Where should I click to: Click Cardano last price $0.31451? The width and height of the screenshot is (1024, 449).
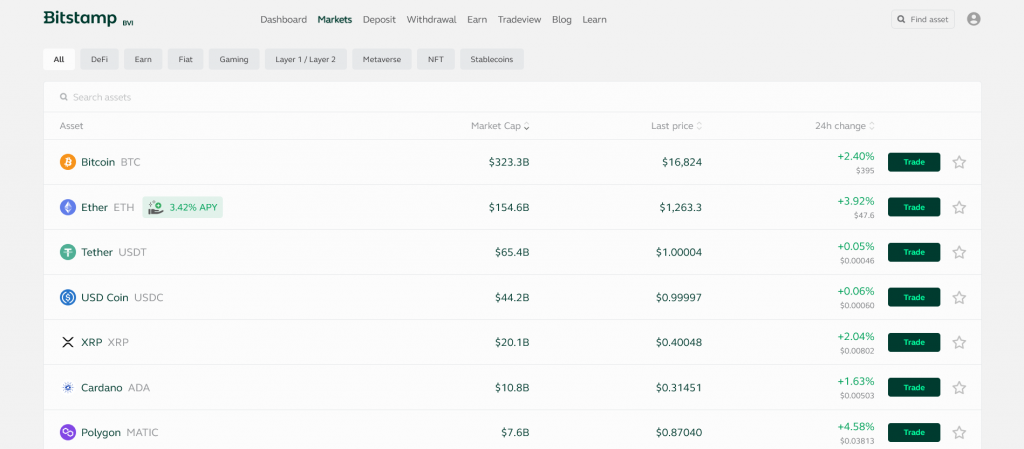coord(679,388)
